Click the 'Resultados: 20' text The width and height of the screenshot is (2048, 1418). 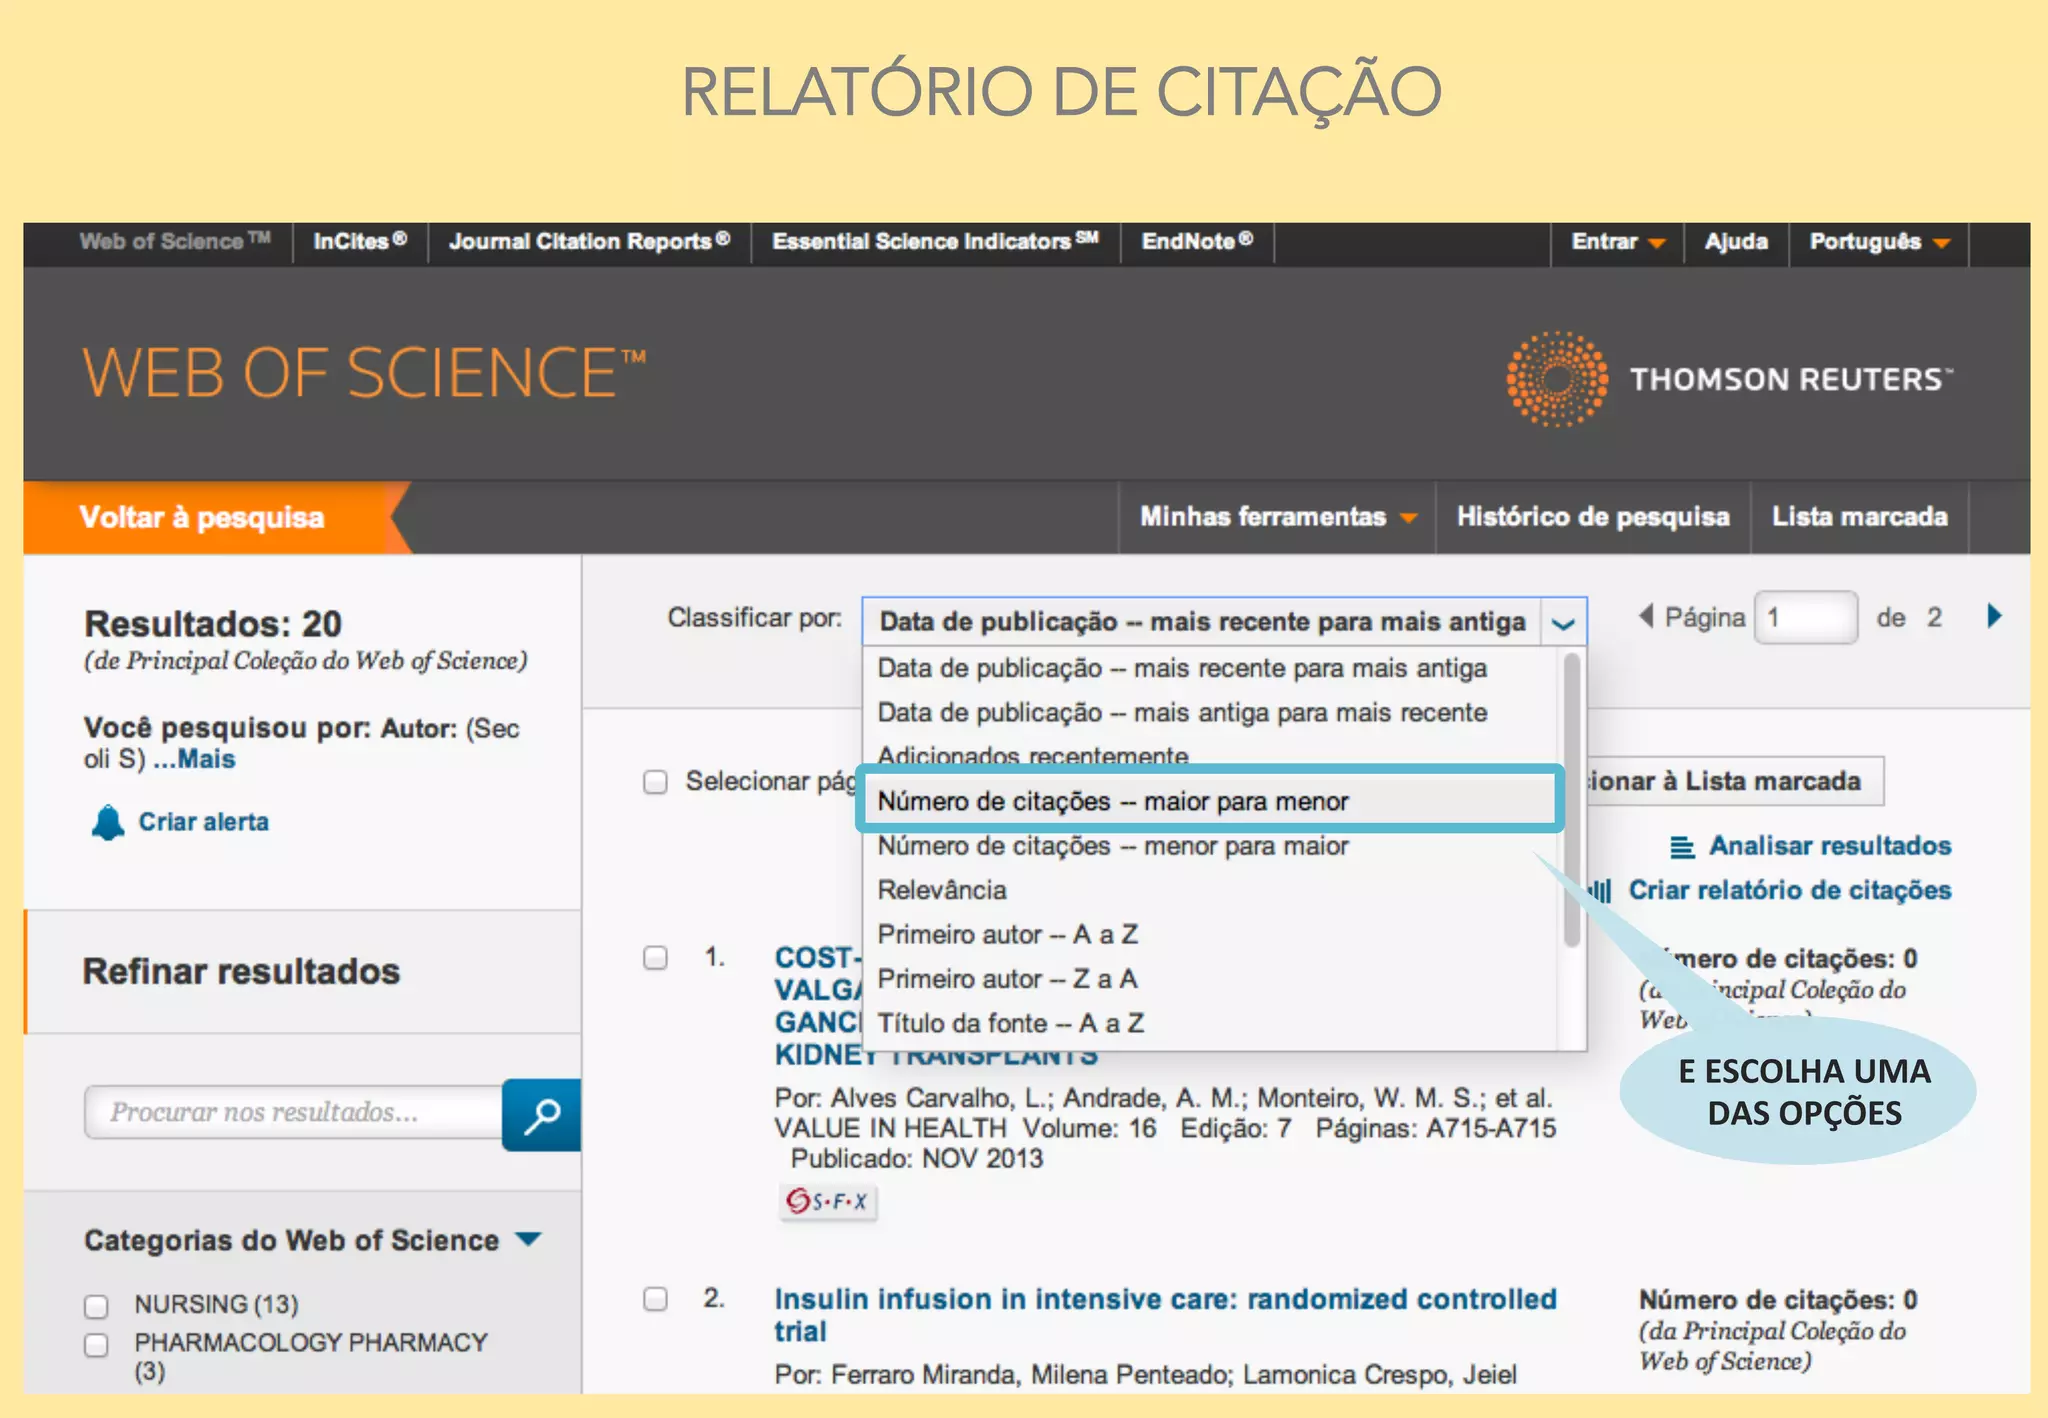point(213,624)
